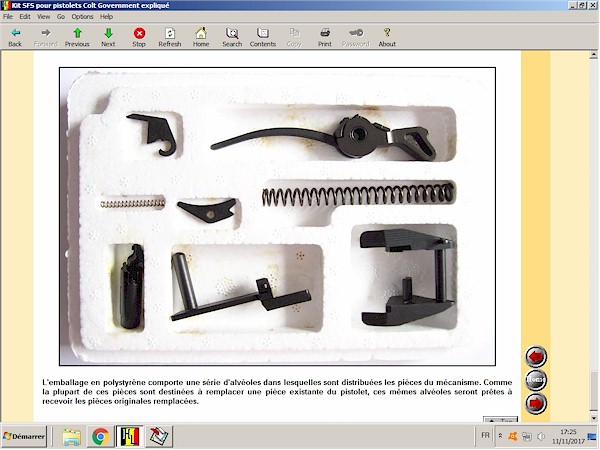This screenshot has height=450, width=600.
Task: Refresh the current page
Action: click(x=170, y=37)
